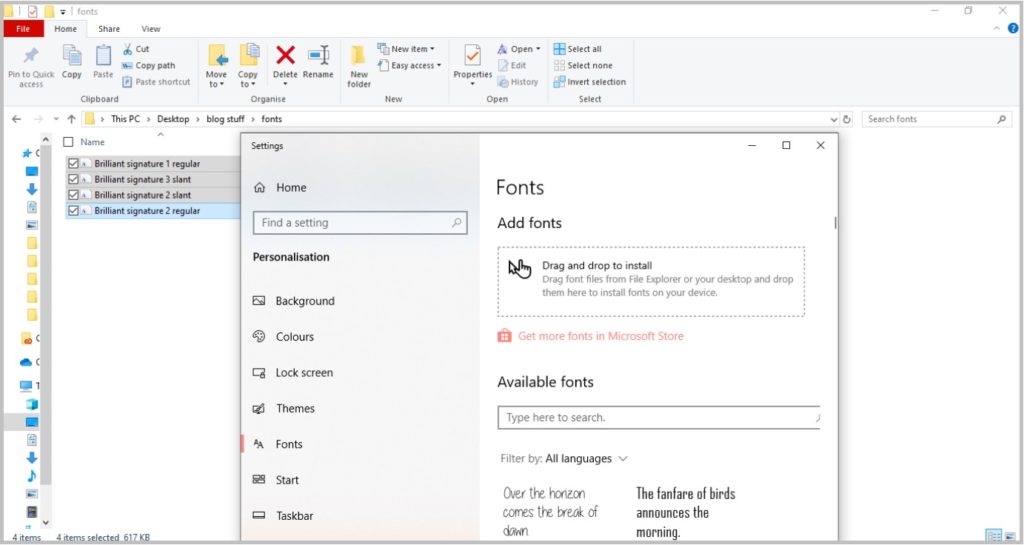
Task: Uncheck Brilliant signature 1 regular checkbox
Action: (x=73, y=163)
